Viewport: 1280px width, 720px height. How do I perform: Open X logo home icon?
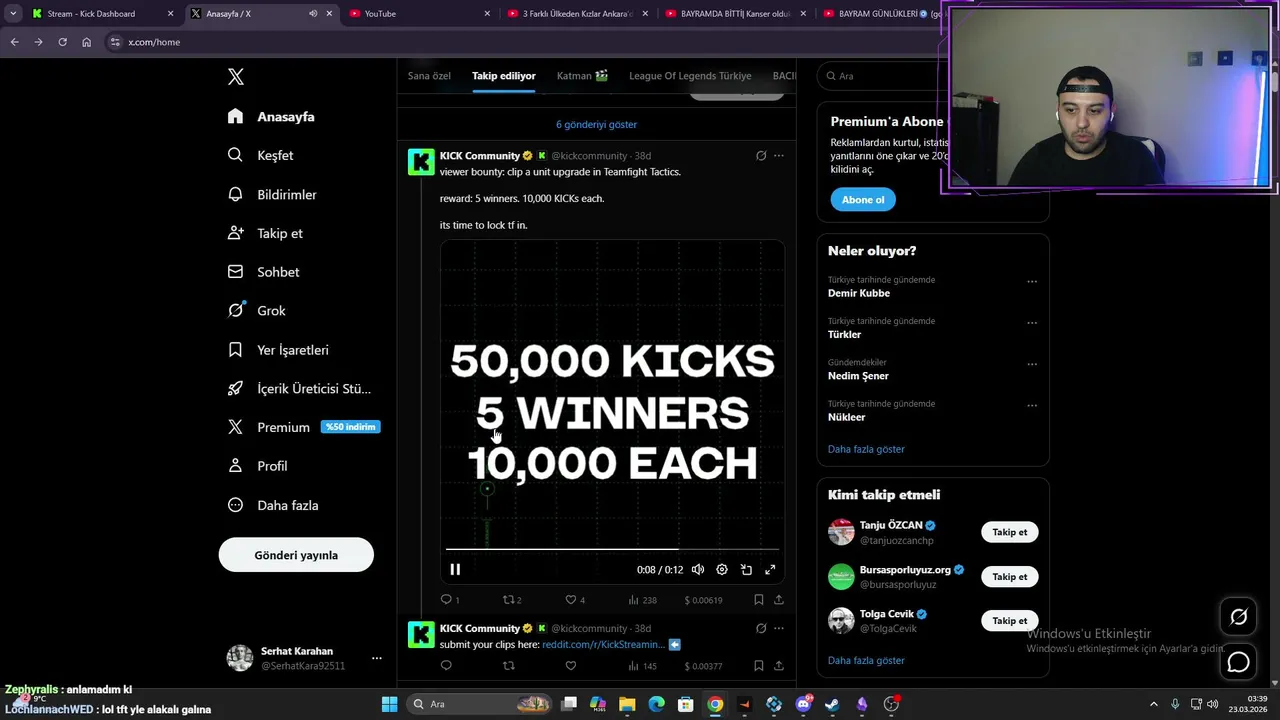[236, 77]
